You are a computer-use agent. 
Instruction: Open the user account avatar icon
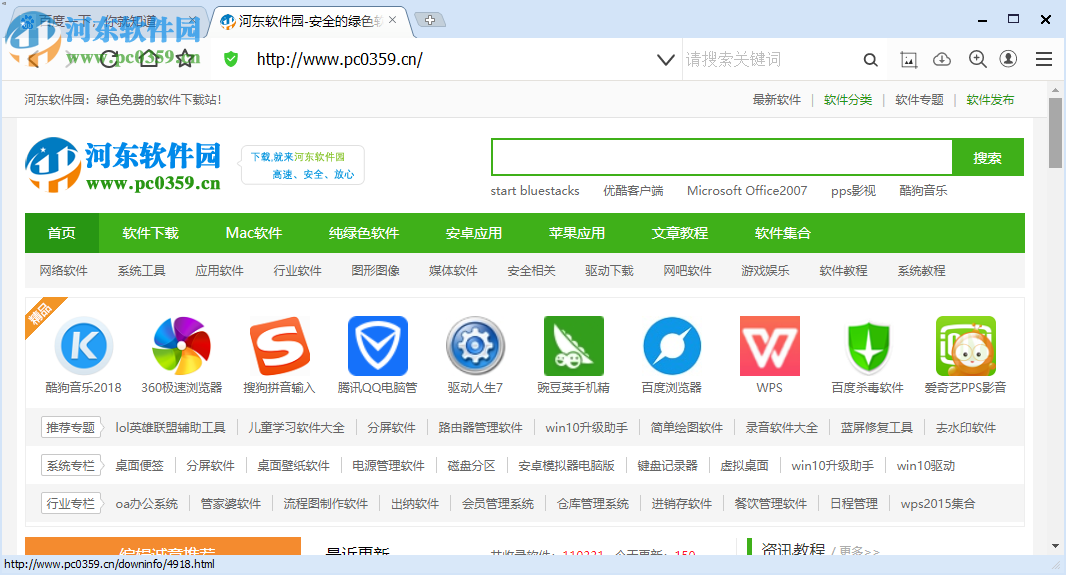[1008, 59]
